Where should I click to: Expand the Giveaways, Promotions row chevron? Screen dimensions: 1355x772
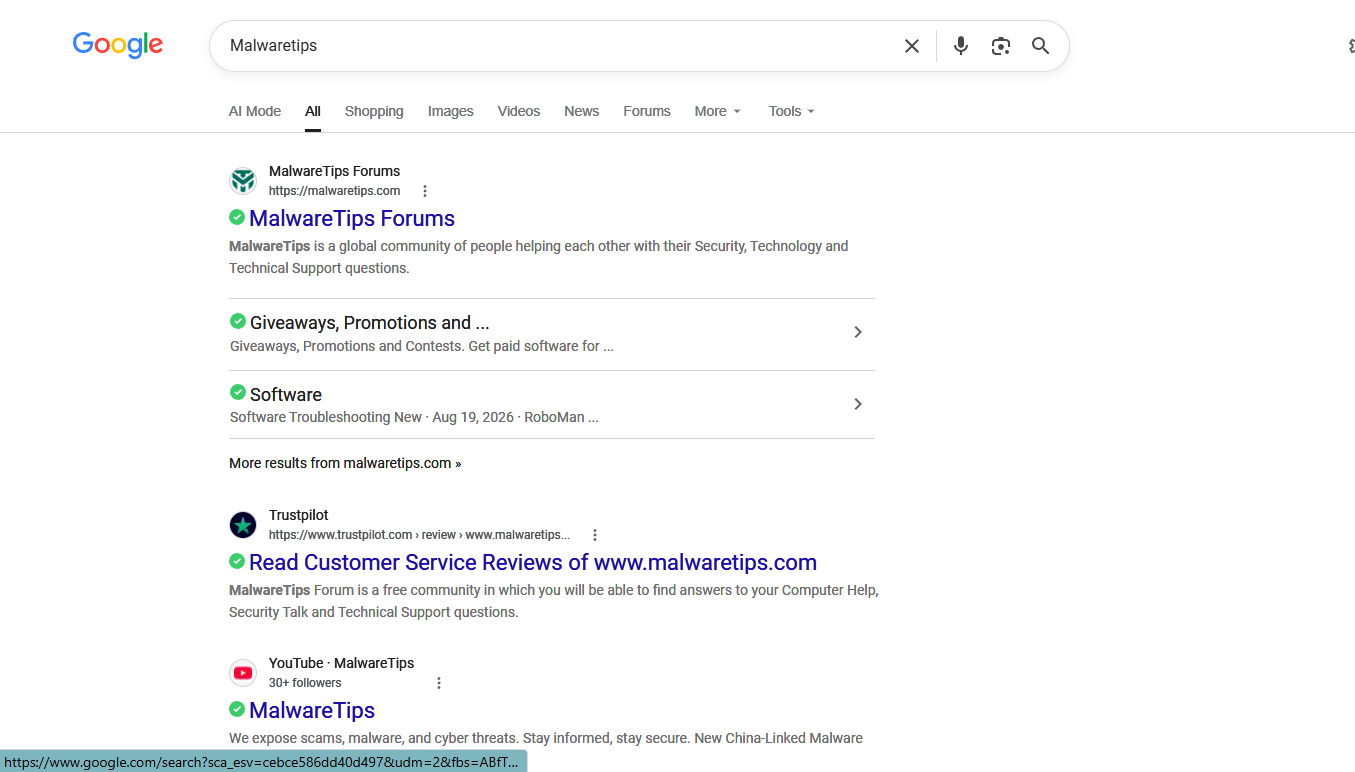(858, 332)
